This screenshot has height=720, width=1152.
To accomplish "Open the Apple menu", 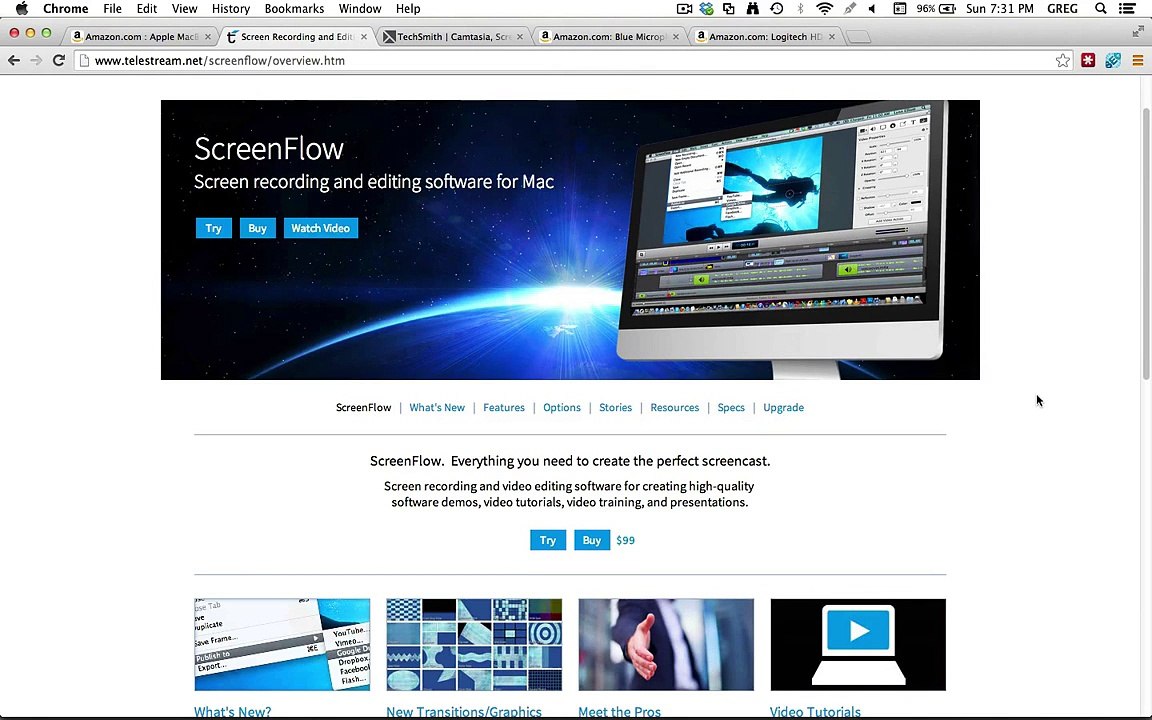I will coord(21,9).
